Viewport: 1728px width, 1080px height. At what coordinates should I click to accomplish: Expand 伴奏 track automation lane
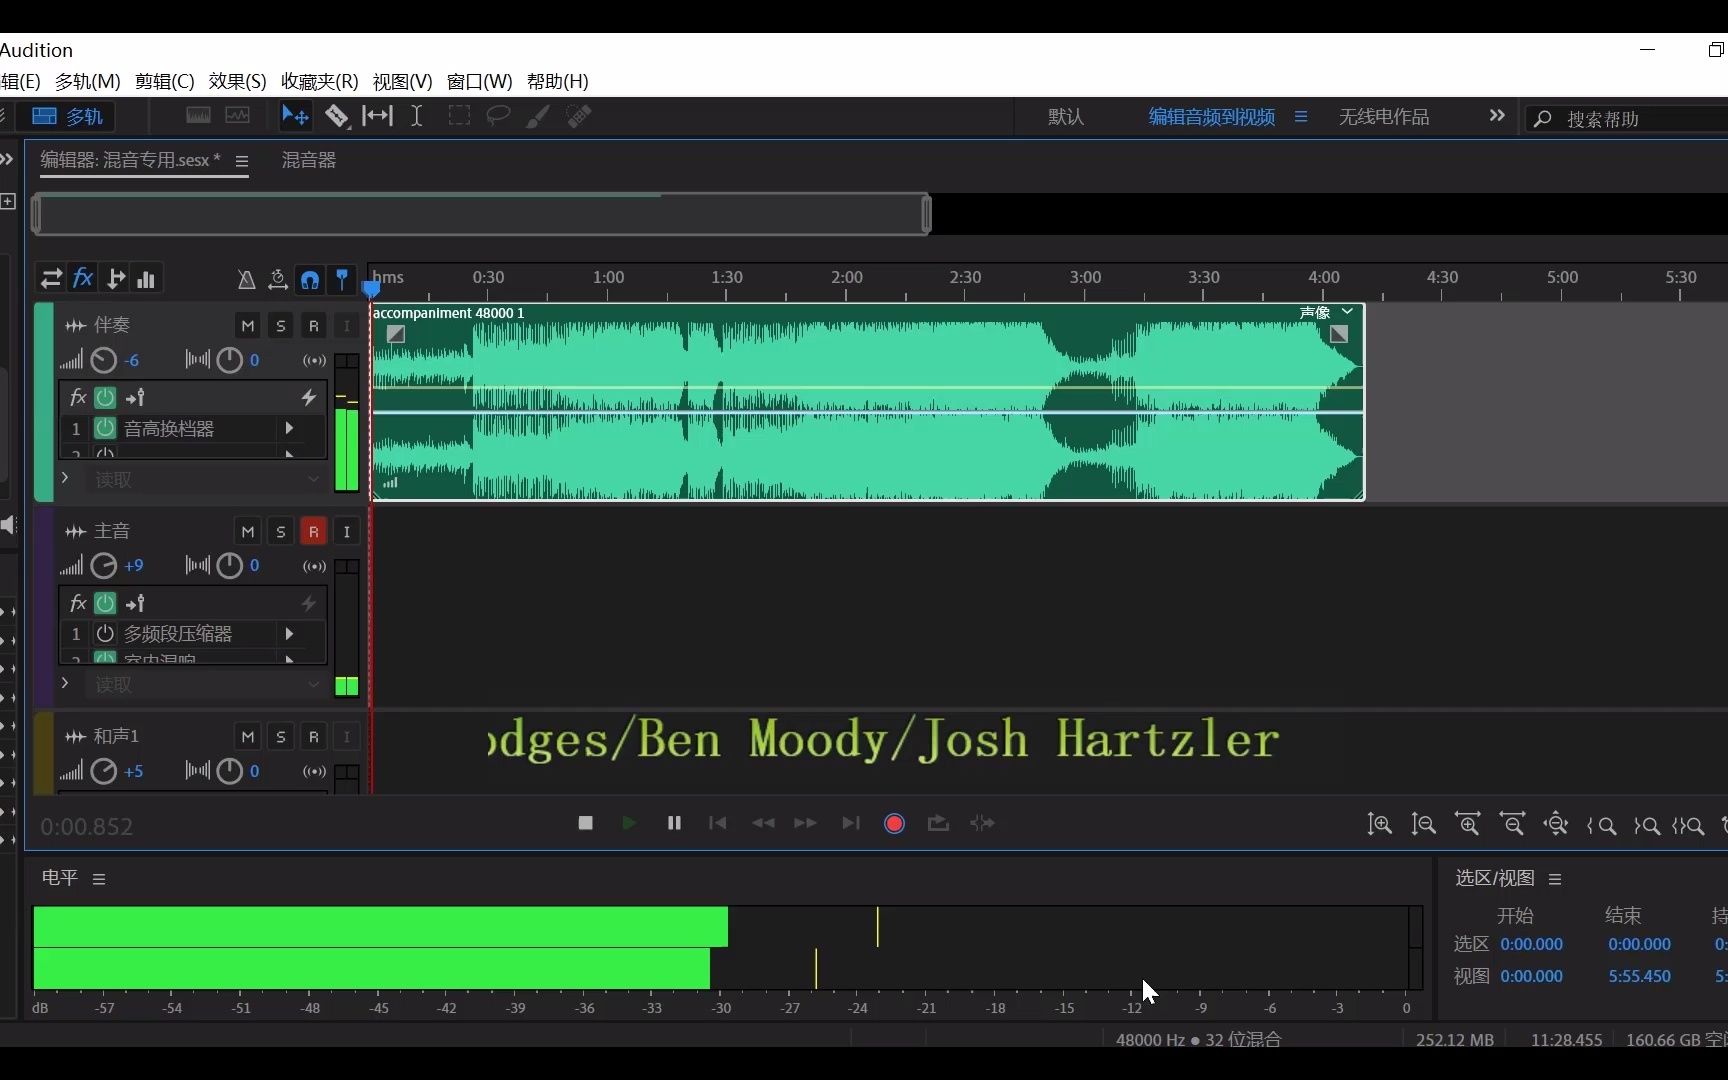(x=65, y=478)
